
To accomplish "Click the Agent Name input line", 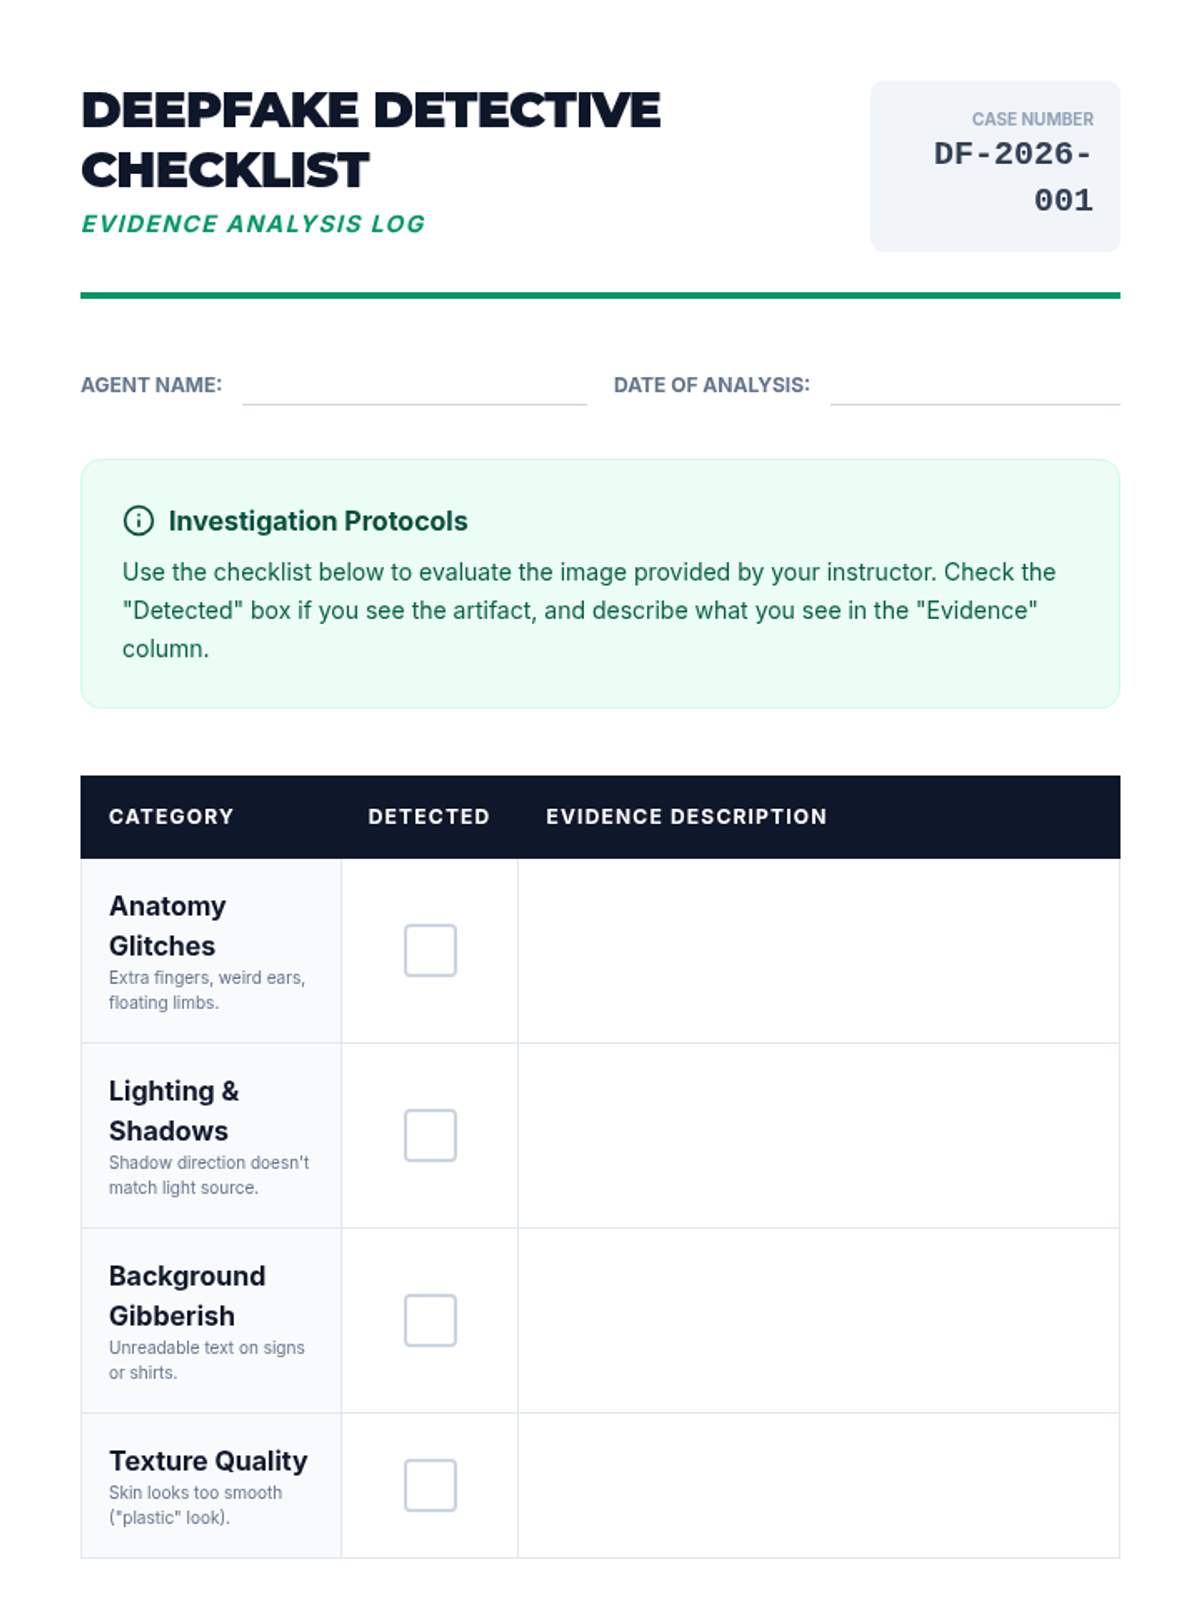I will click(414, 388).
